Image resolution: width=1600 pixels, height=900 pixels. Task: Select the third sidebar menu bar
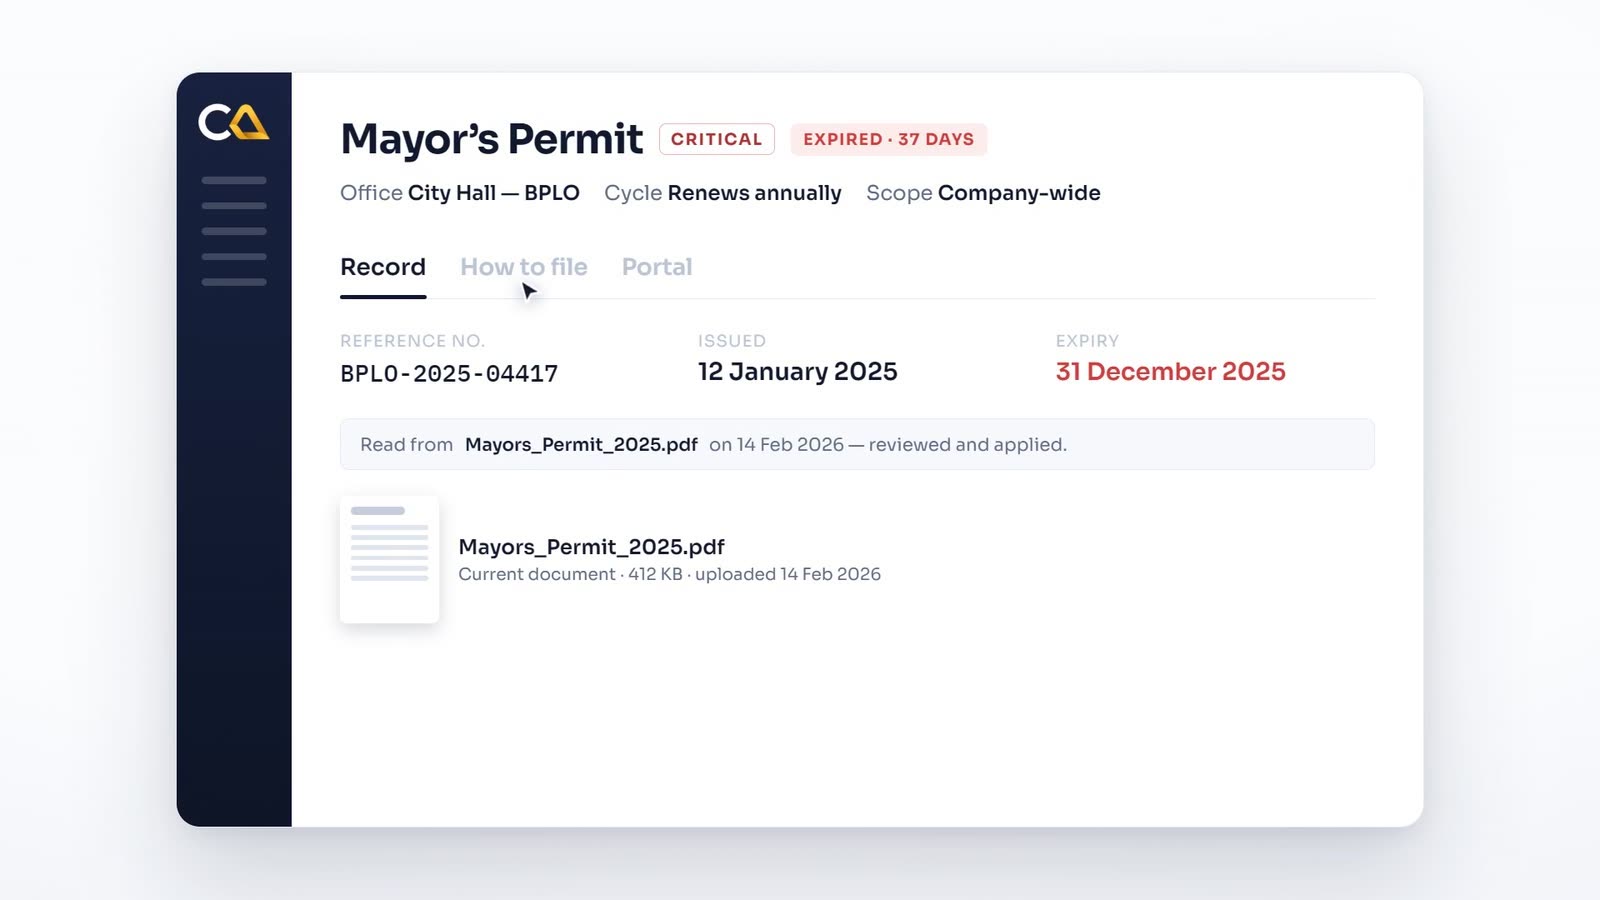[234, 231]
